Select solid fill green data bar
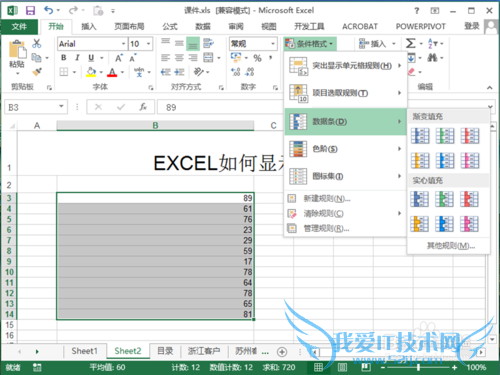The image size is (500, 375). click(x=444, y=199)
